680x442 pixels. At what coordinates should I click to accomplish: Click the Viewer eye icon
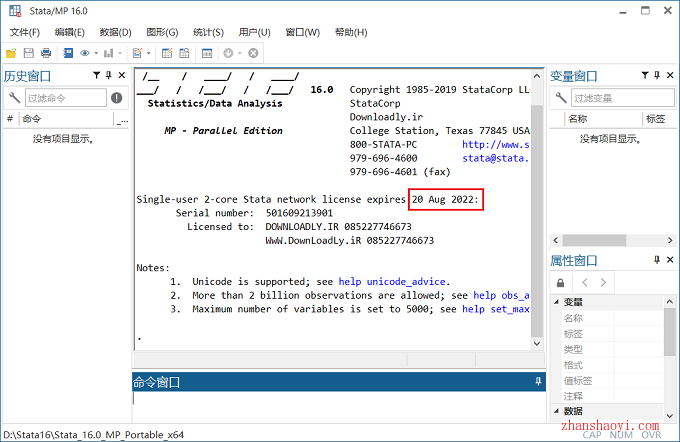pos(85,53)
